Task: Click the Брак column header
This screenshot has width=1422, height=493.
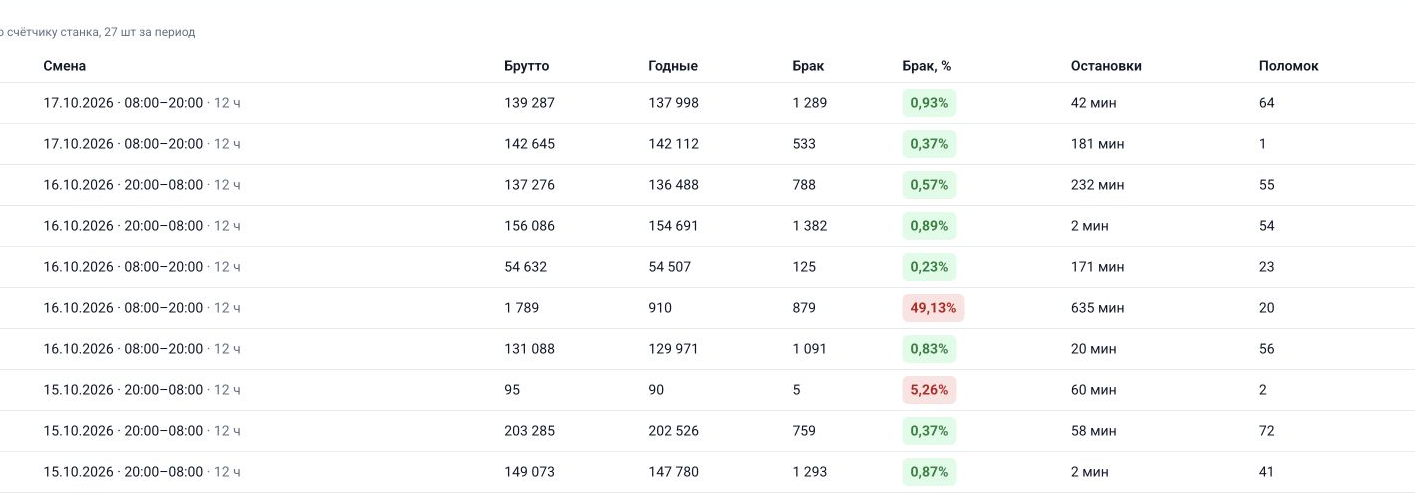Action: point(808,66)
